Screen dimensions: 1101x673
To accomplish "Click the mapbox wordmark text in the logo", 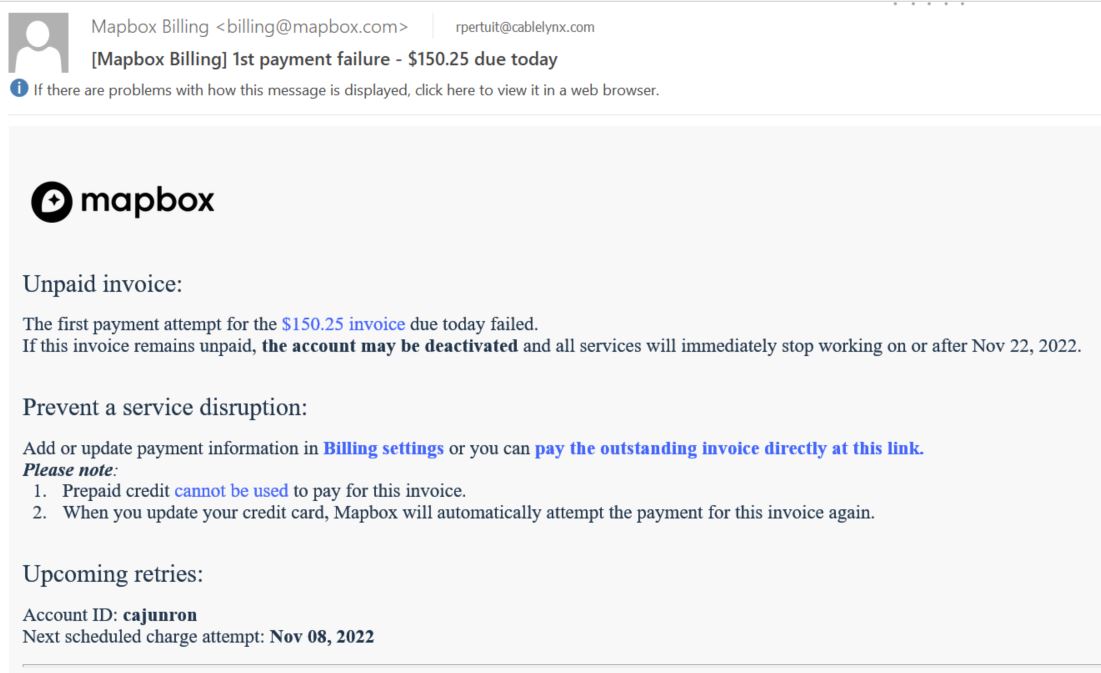I will (x=147, y=202).
